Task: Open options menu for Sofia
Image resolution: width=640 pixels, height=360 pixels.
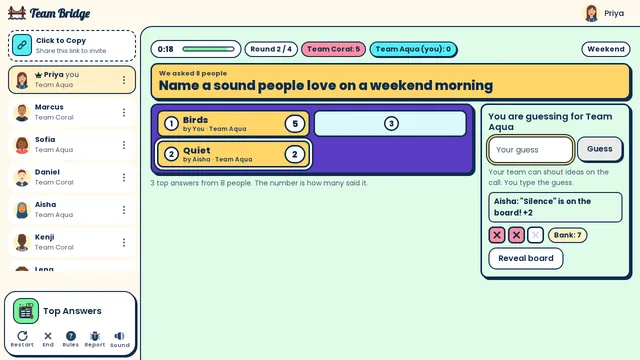Action: click(x=124, y=145)
